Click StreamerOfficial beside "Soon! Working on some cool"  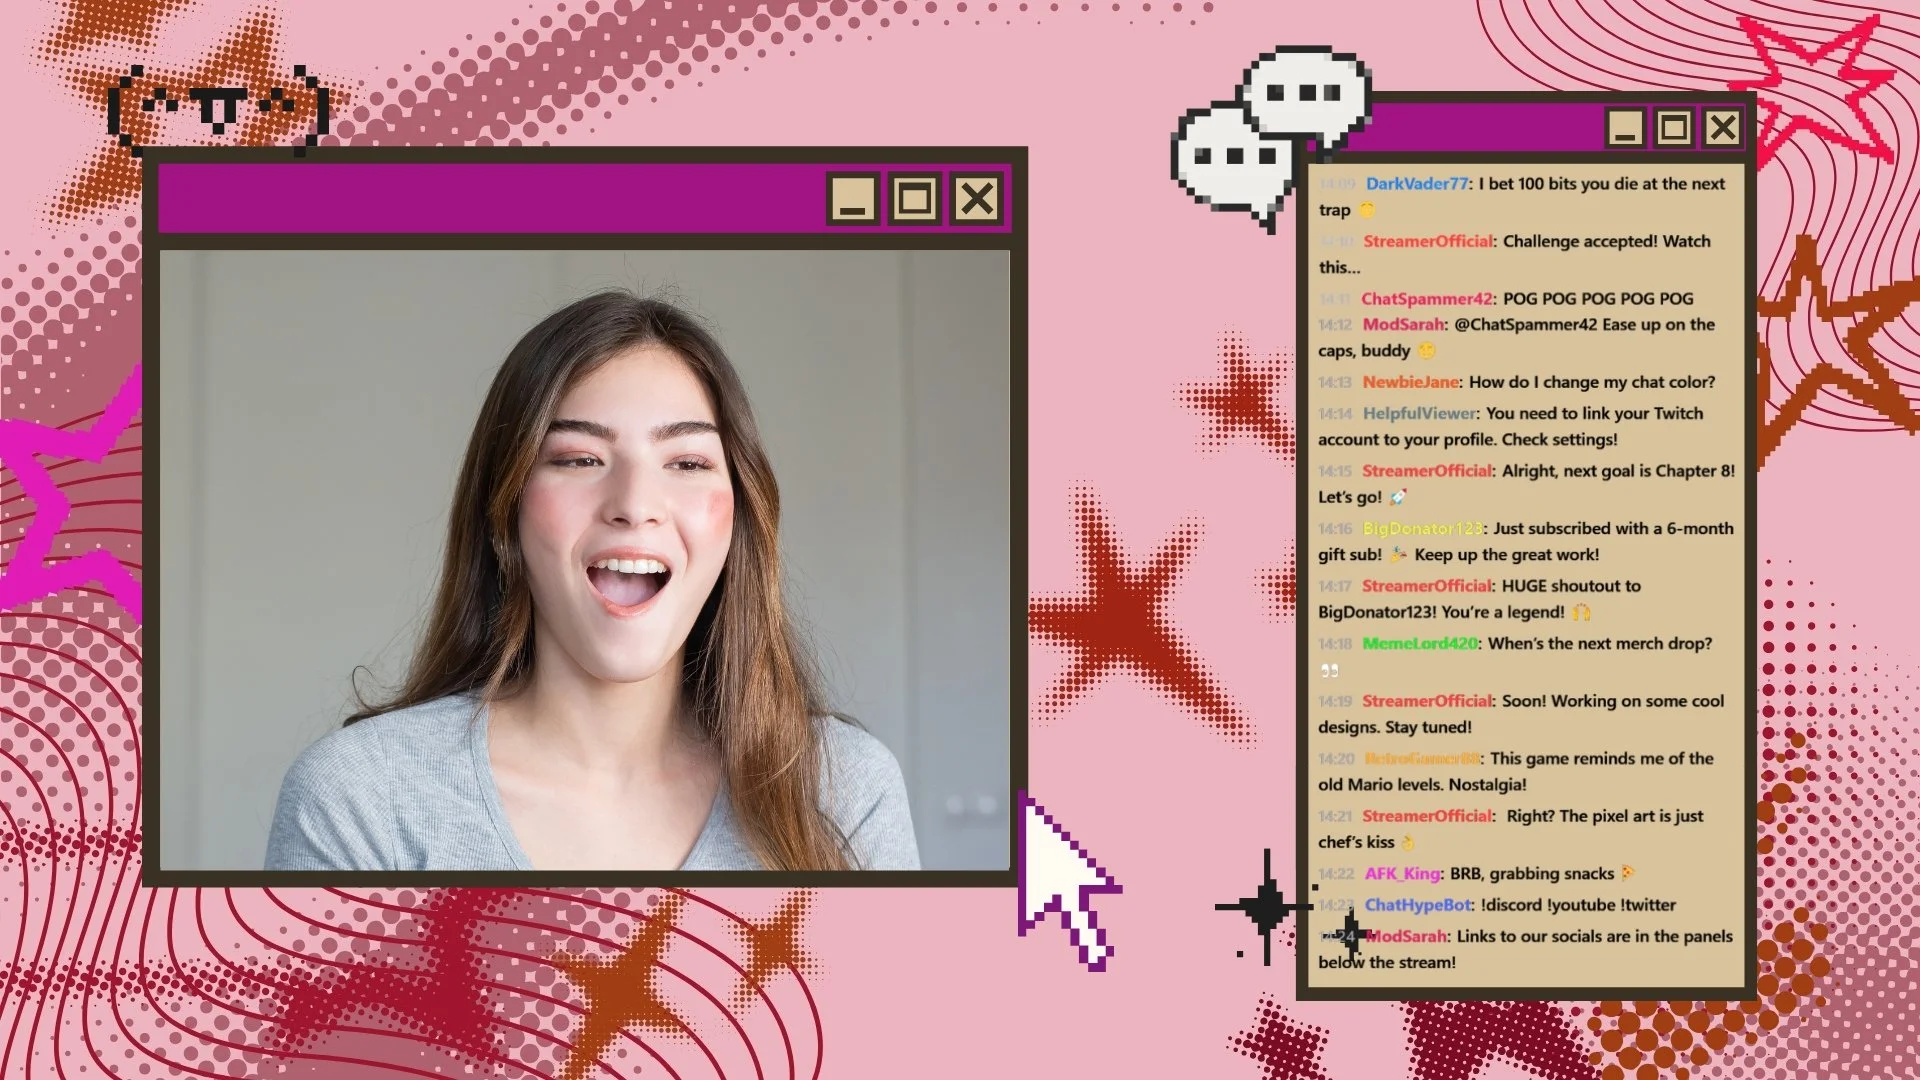coord(1427,700)
